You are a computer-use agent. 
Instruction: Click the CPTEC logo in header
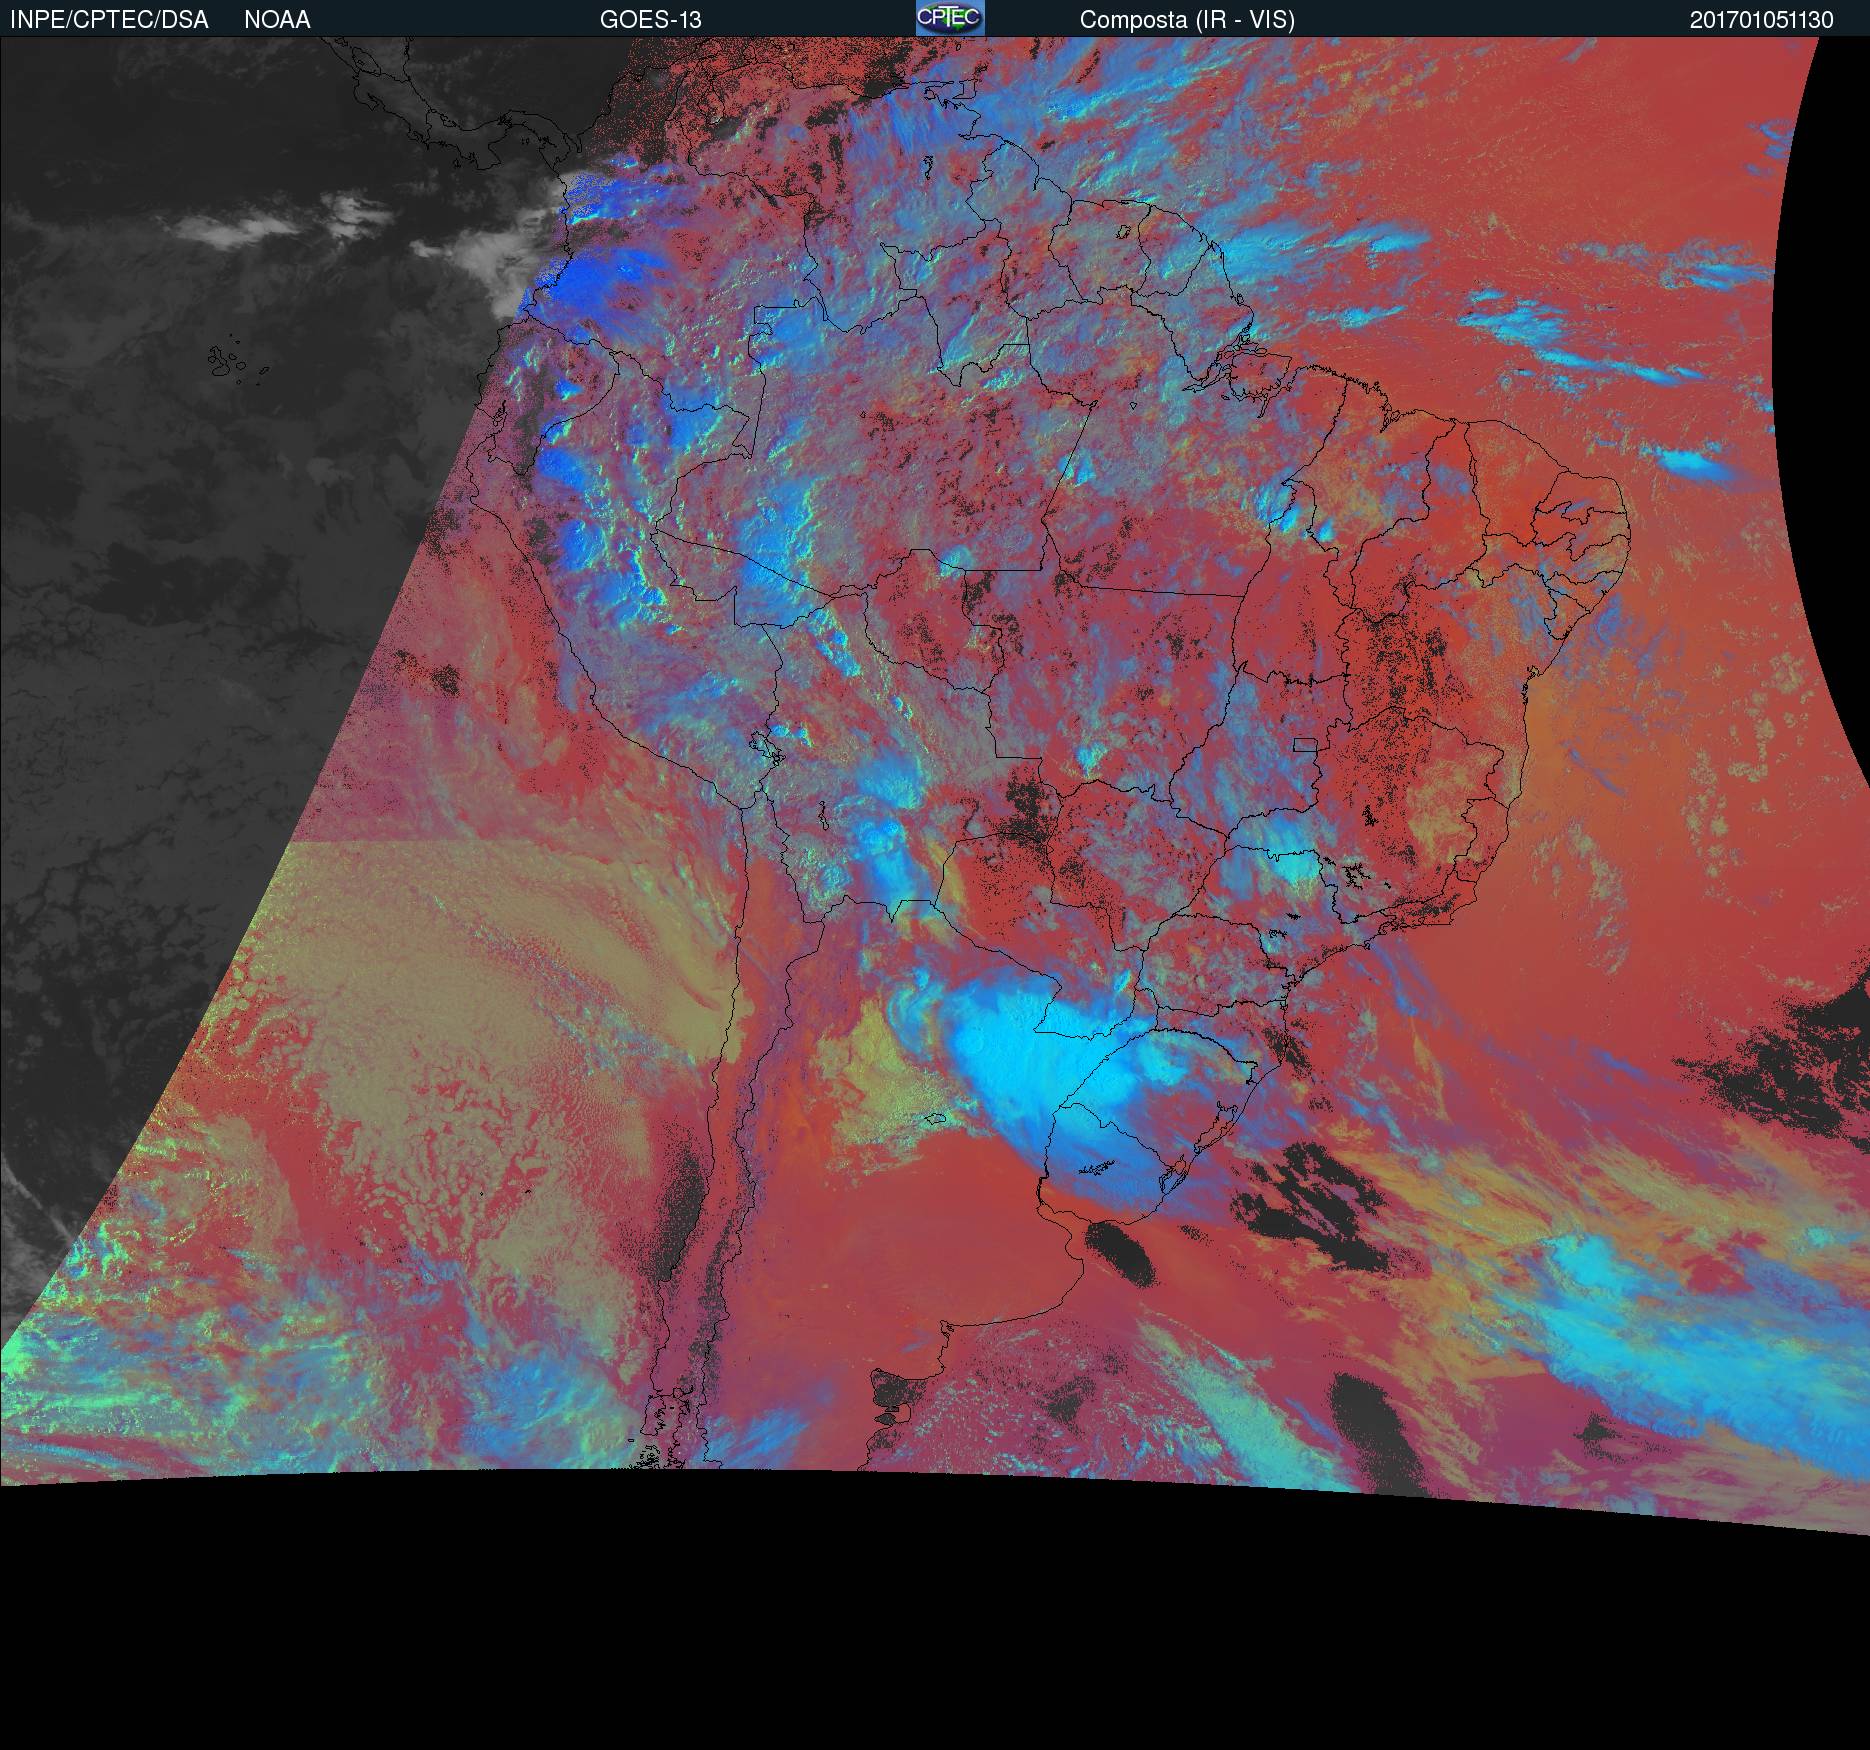pos(950,18)
